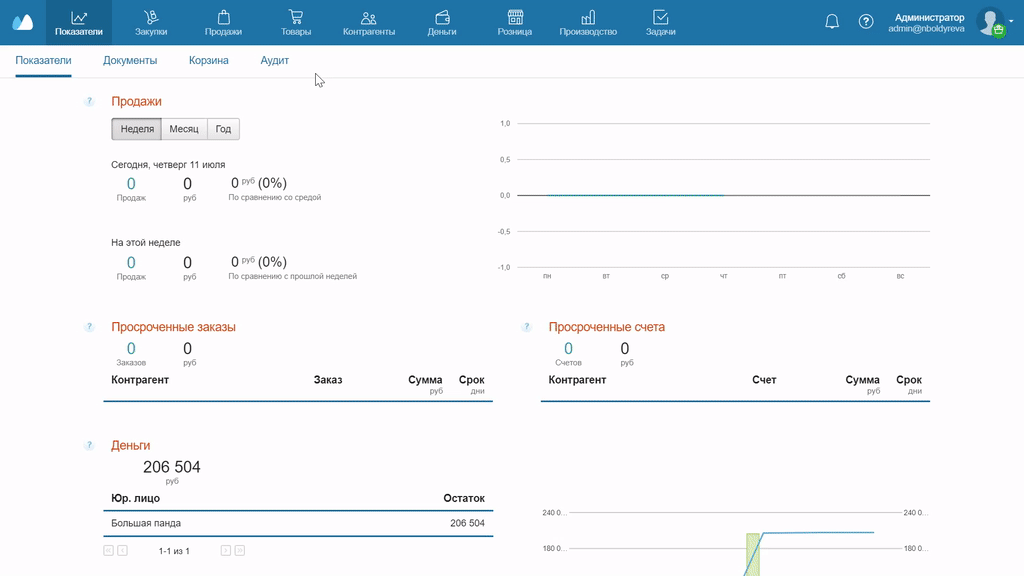Open the Закупки purchases section
The height and width of the screenshot is (576, 1024).
pos(151,23)
